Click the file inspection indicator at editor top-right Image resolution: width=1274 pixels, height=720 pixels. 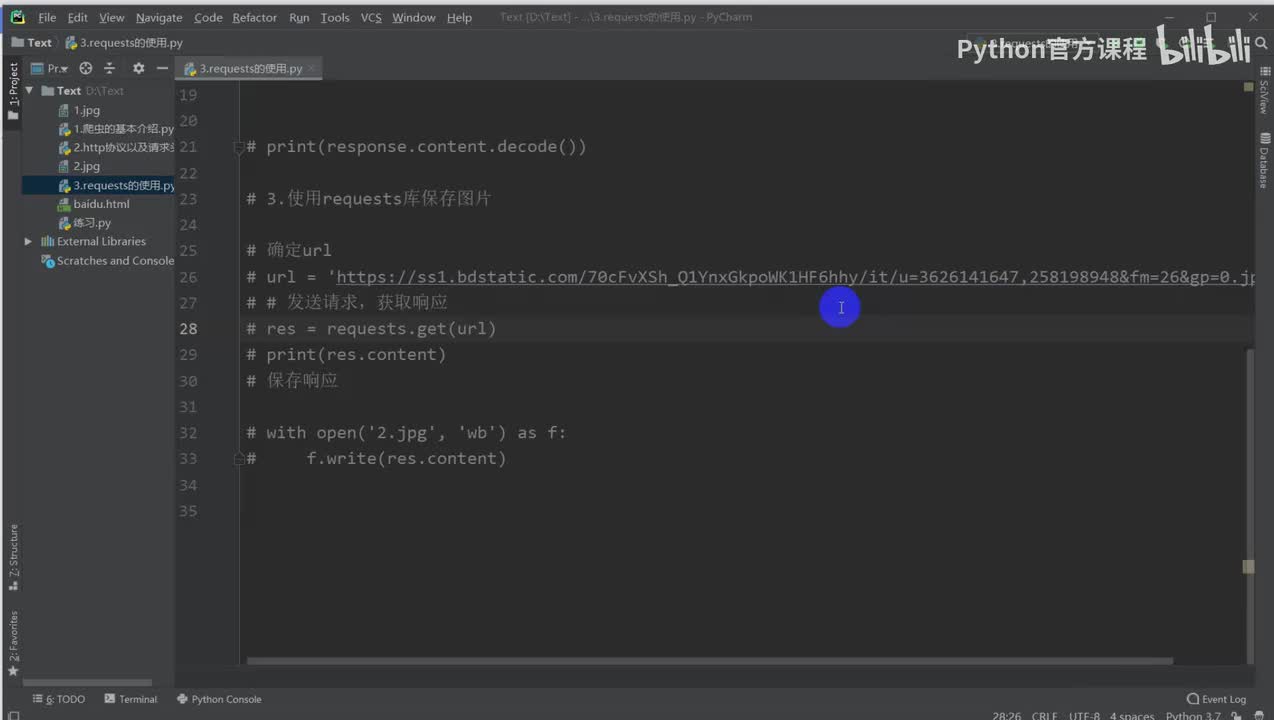pos(1249,87)
